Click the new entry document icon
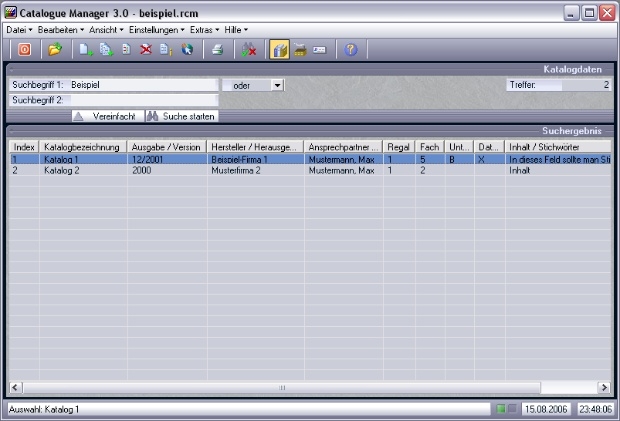This screenshot has height=421, width=620. pos(87,50)
